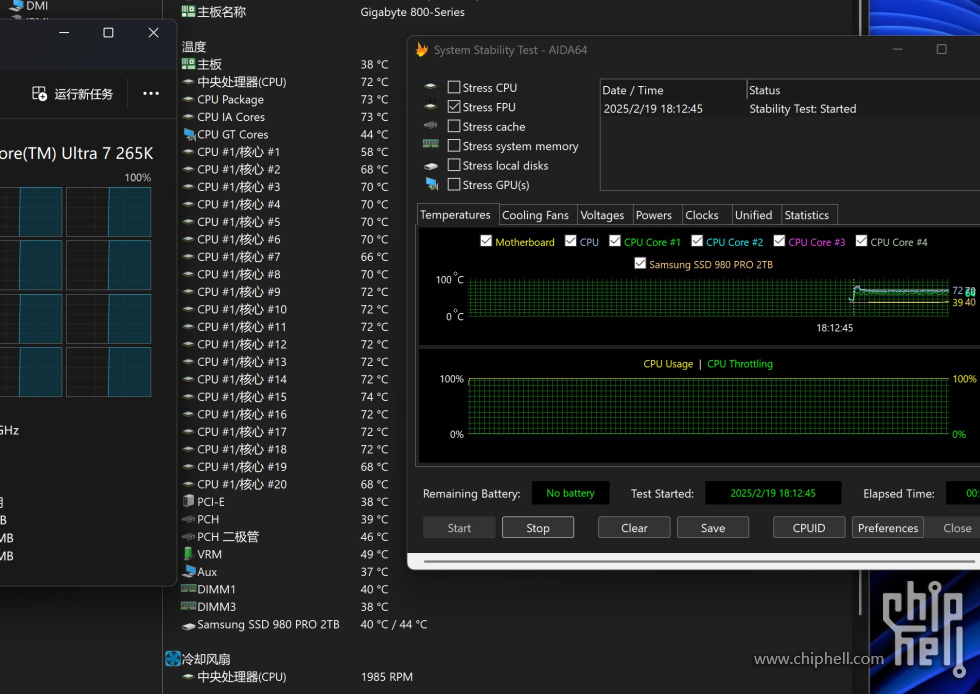Uncheck the Stress FPU checkbox
The width and height of the screenshot is (980, 694).
click(454, 107)
